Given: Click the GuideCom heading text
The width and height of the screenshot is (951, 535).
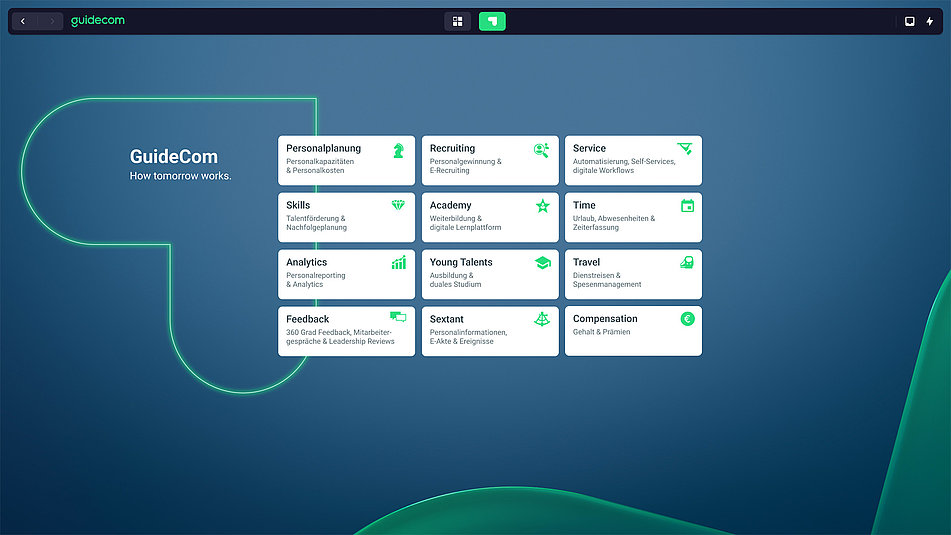Looking at the screenshot, I should pos(173,156).
